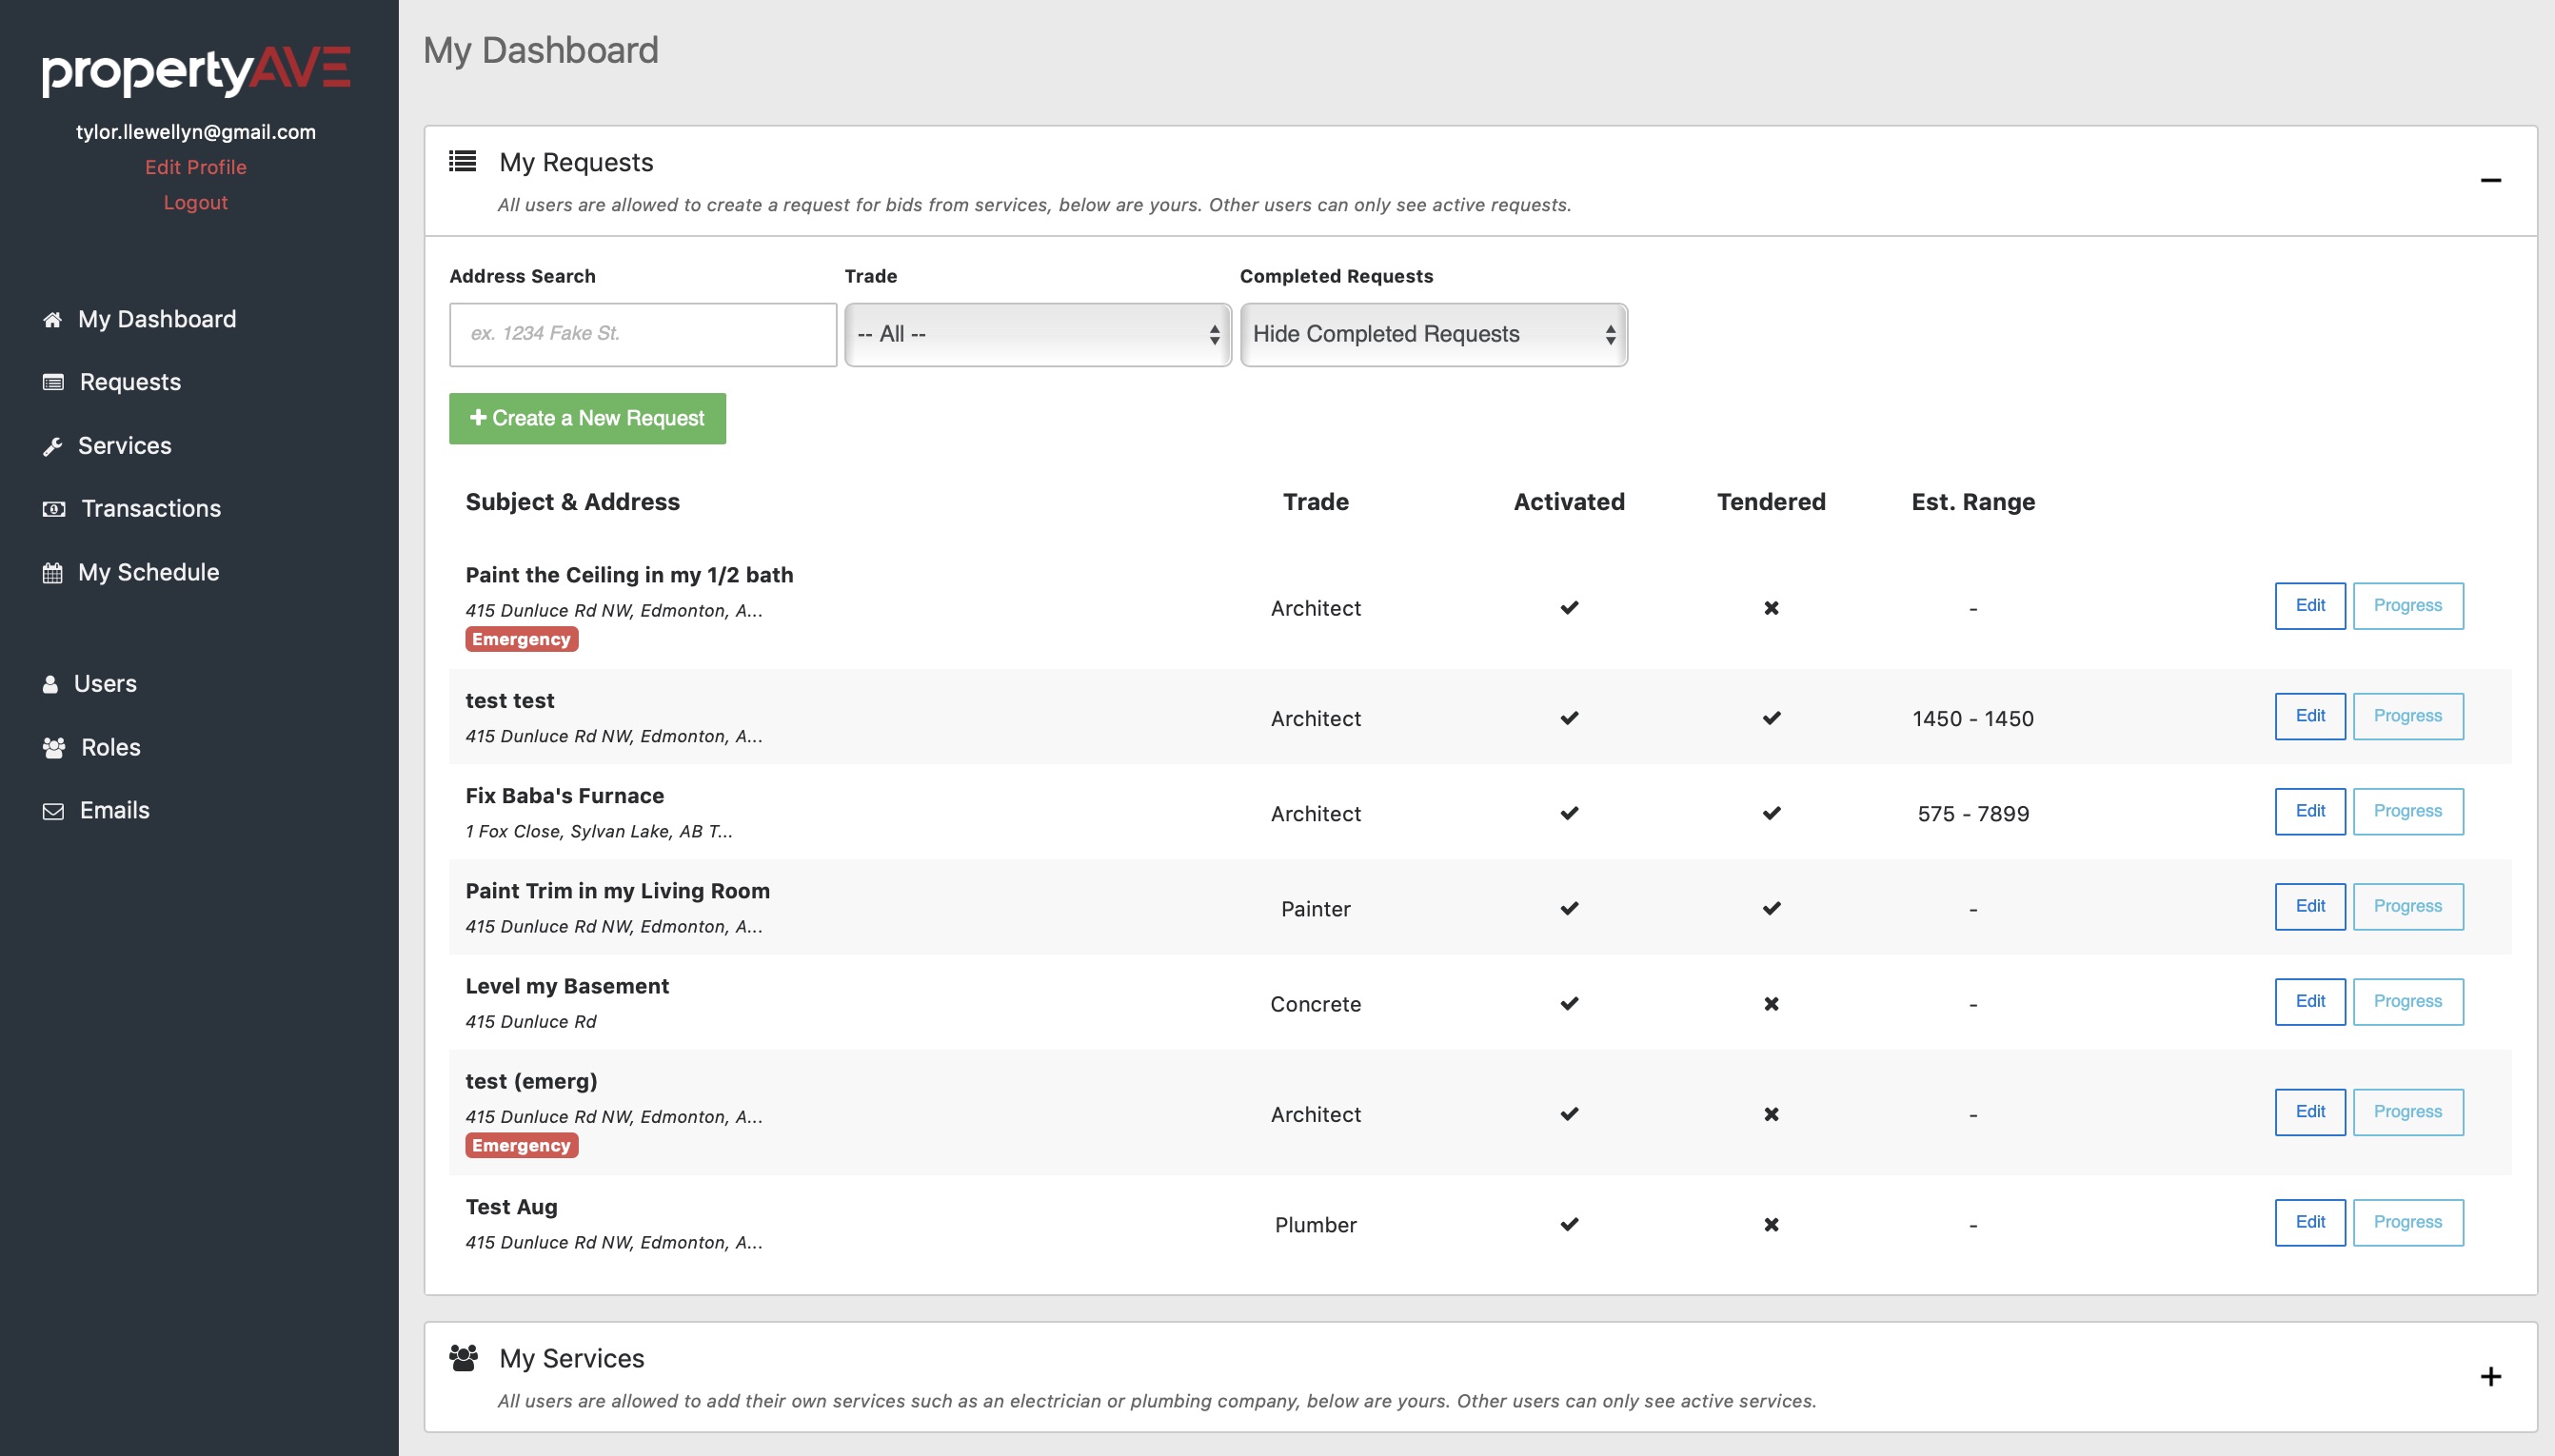Viewport: 2555px width, 1456px height.
Task: Click the envelope icon for Emails
Action: click(x=53, y=811)
